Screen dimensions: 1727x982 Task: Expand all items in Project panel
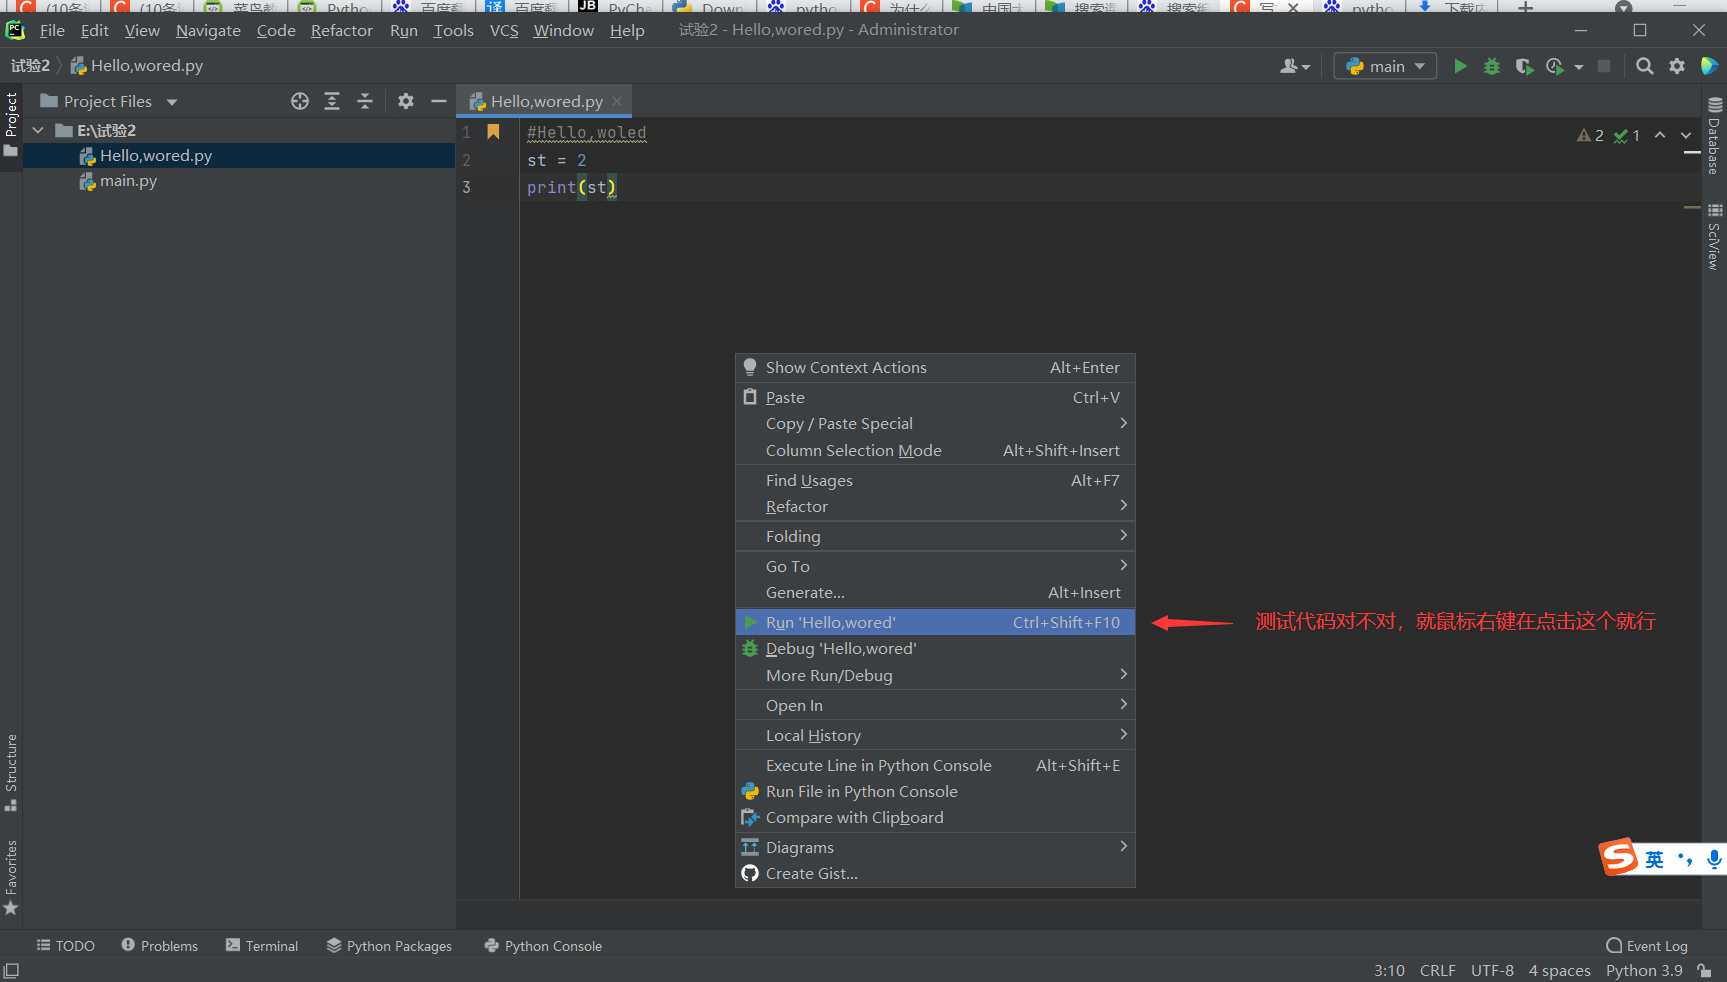click(x=332, y=101)
